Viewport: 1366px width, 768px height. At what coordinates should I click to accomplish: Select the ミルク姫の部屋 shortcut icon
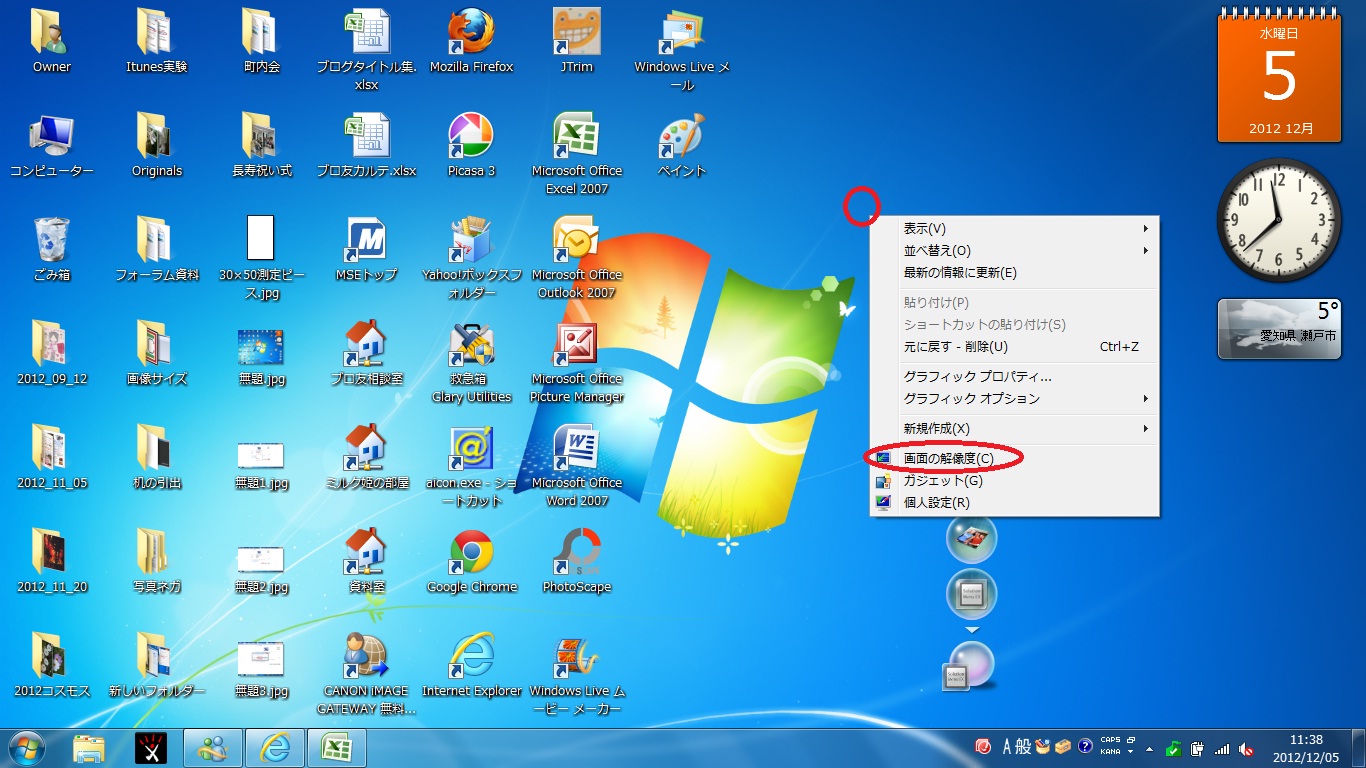[366, 458]
